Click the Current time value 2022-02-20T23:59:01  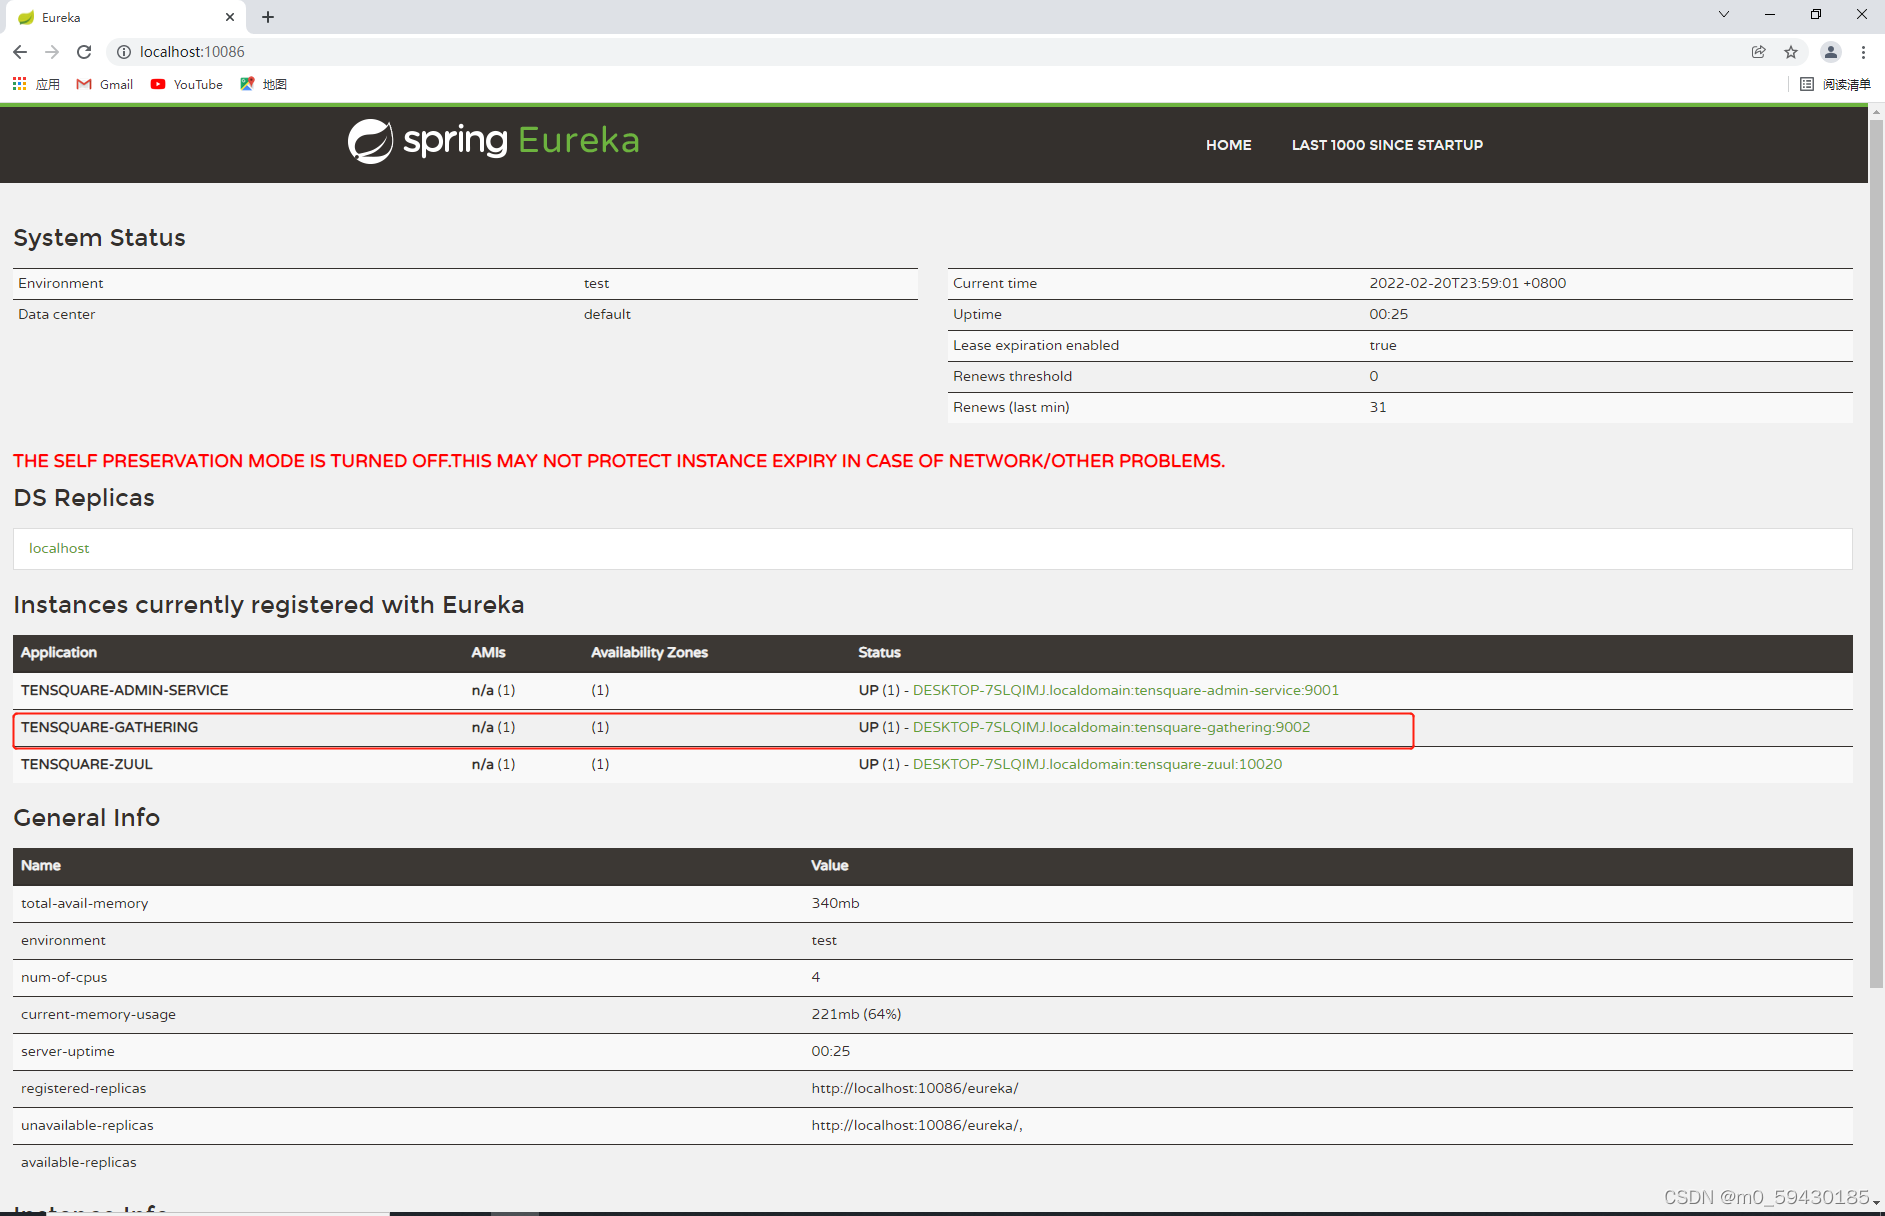(x=1467, y=283)
